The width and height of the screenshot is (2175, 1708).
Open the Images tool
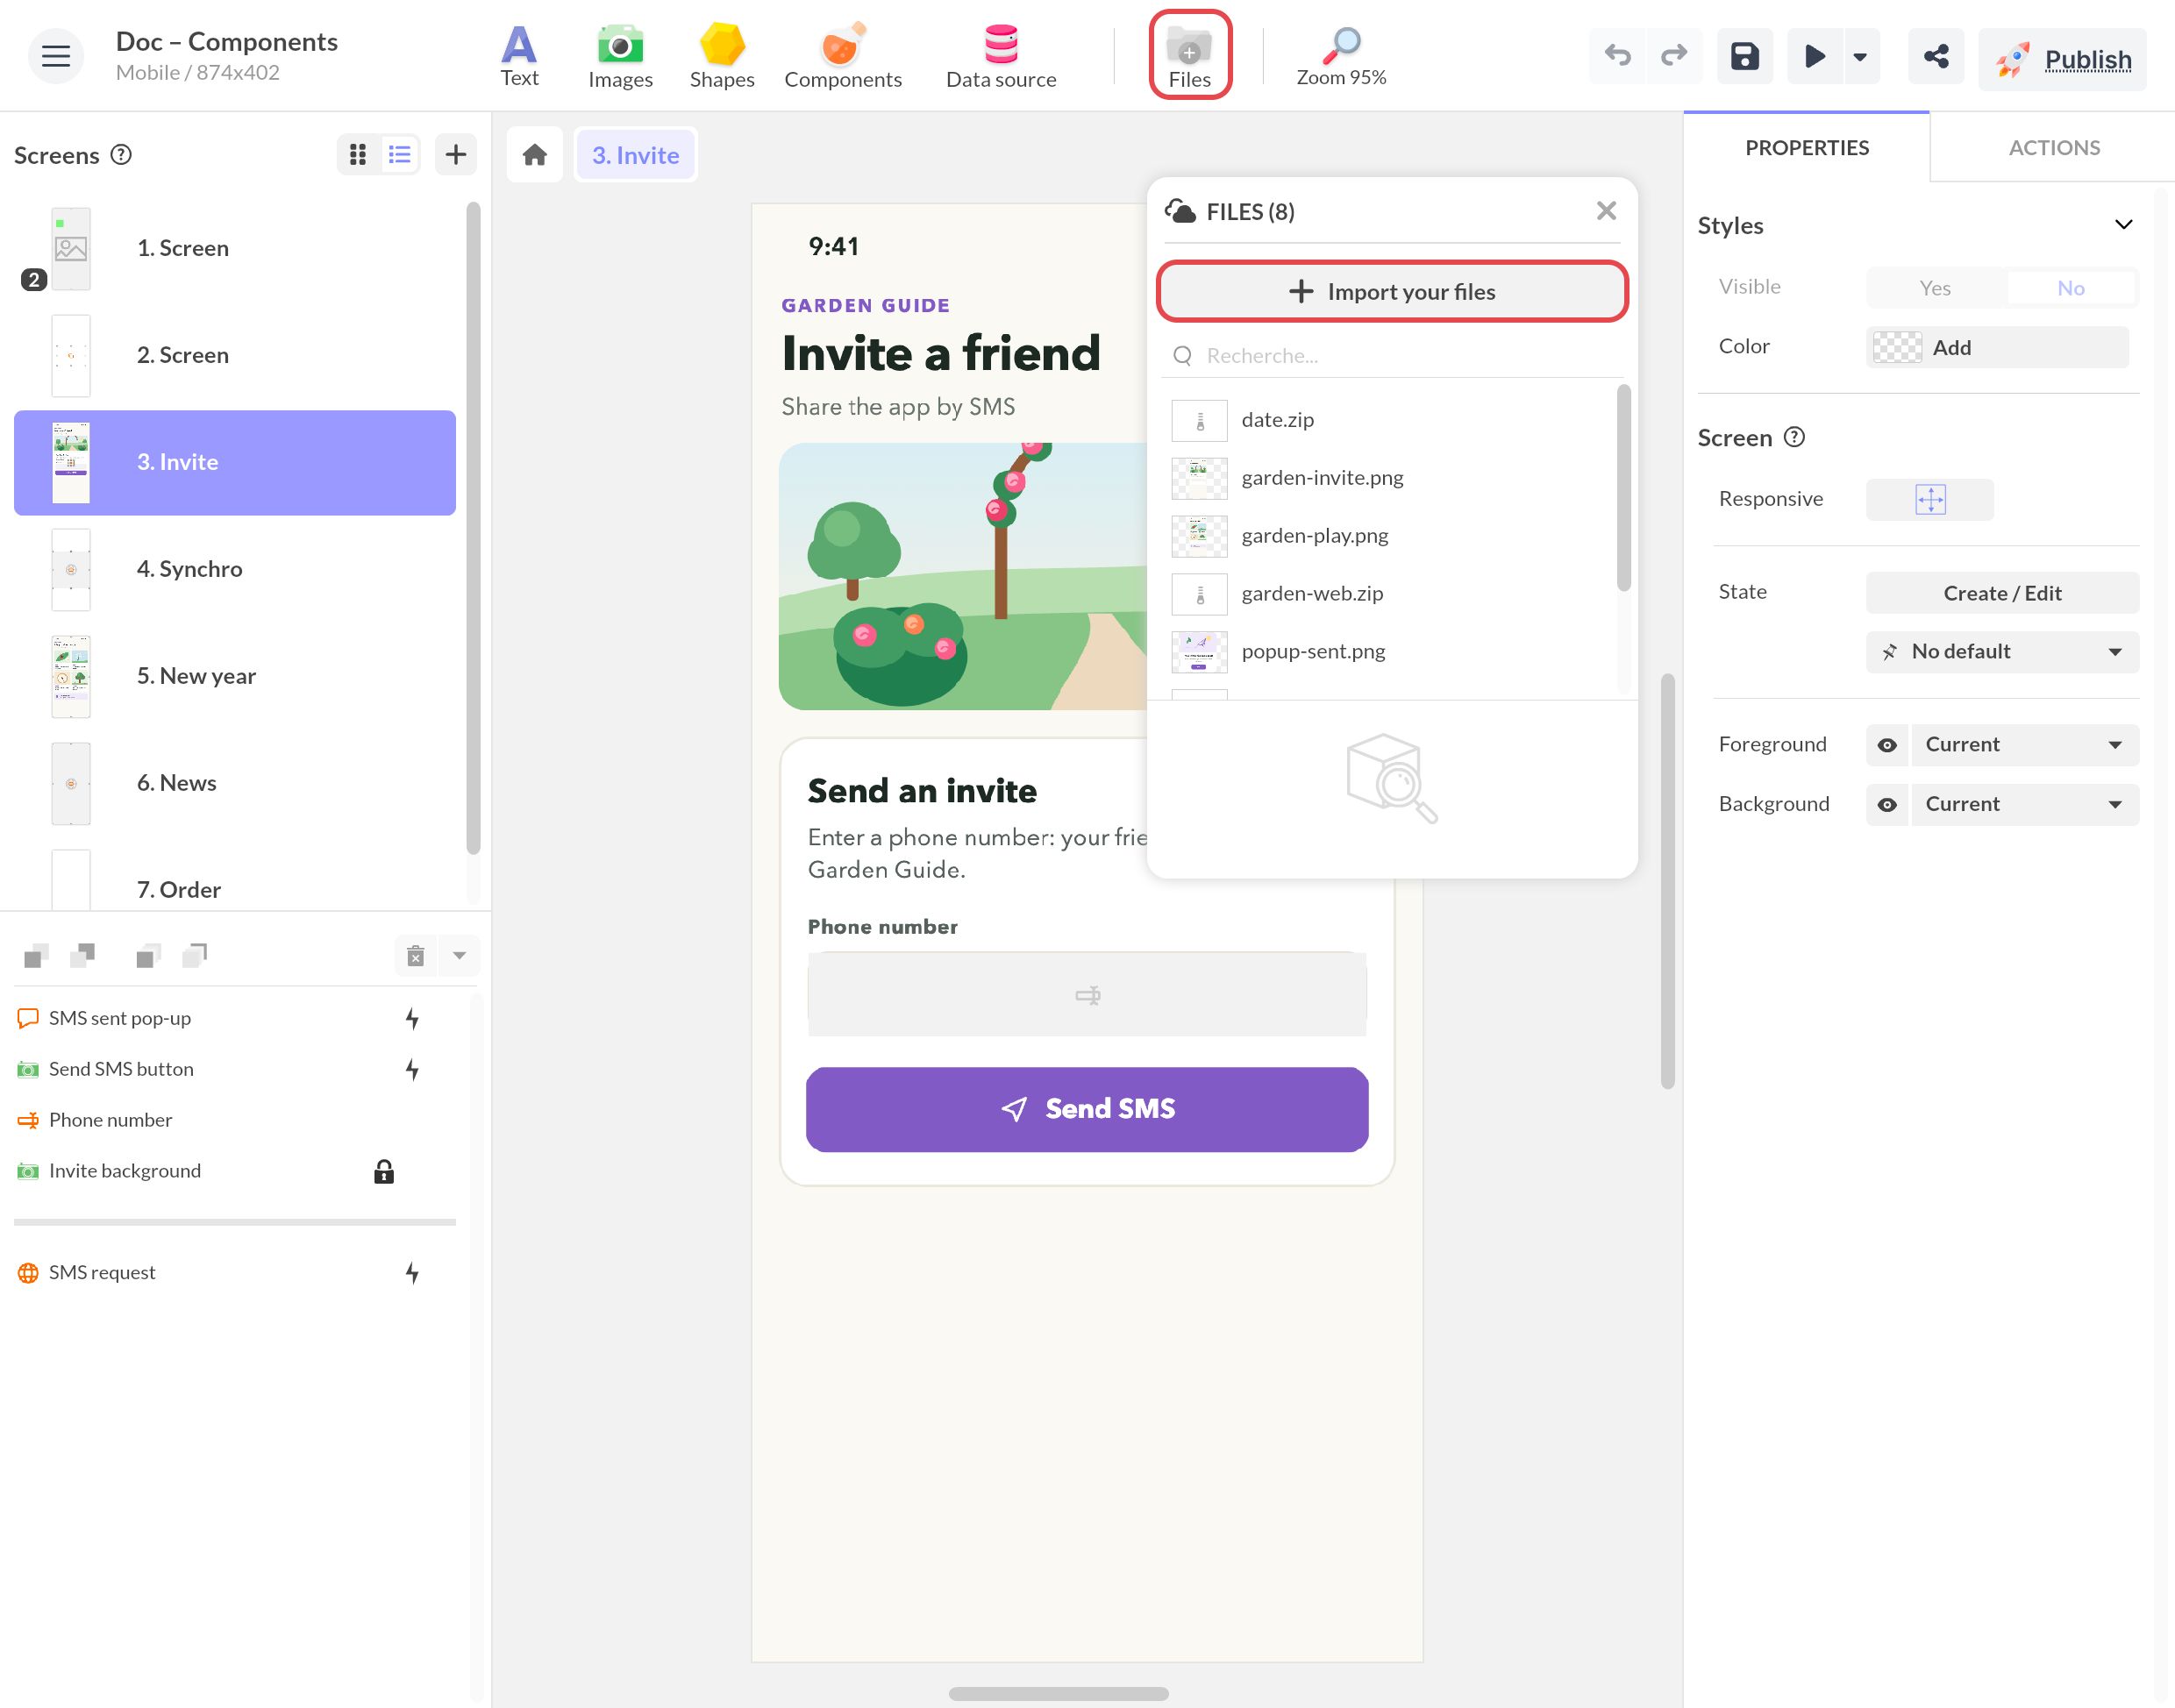(x=620, y=56)
